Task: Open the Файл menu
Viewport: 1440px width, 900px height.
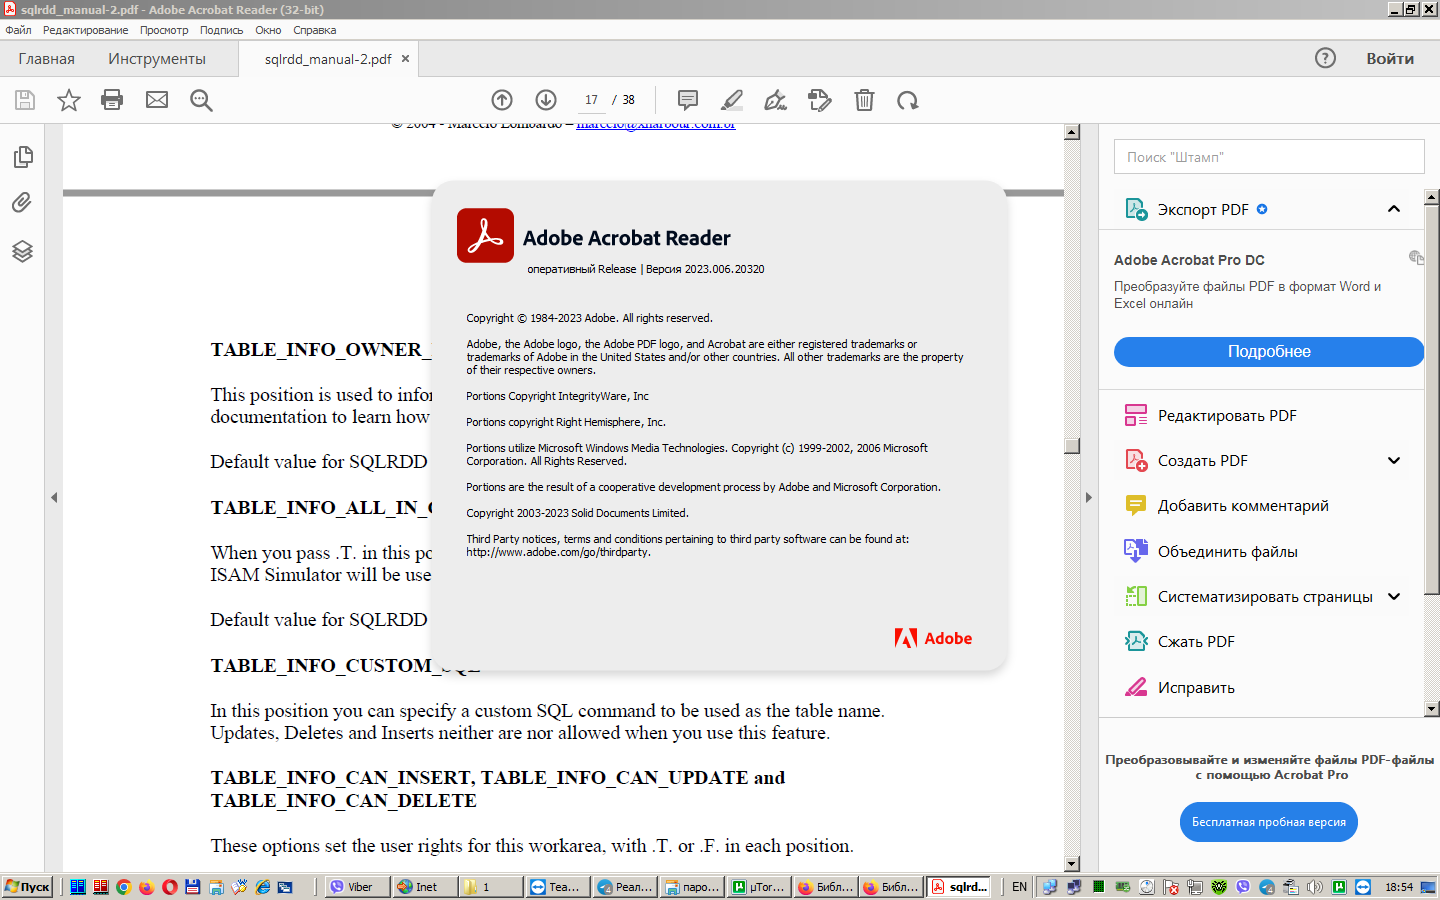Action: point(18,30)
